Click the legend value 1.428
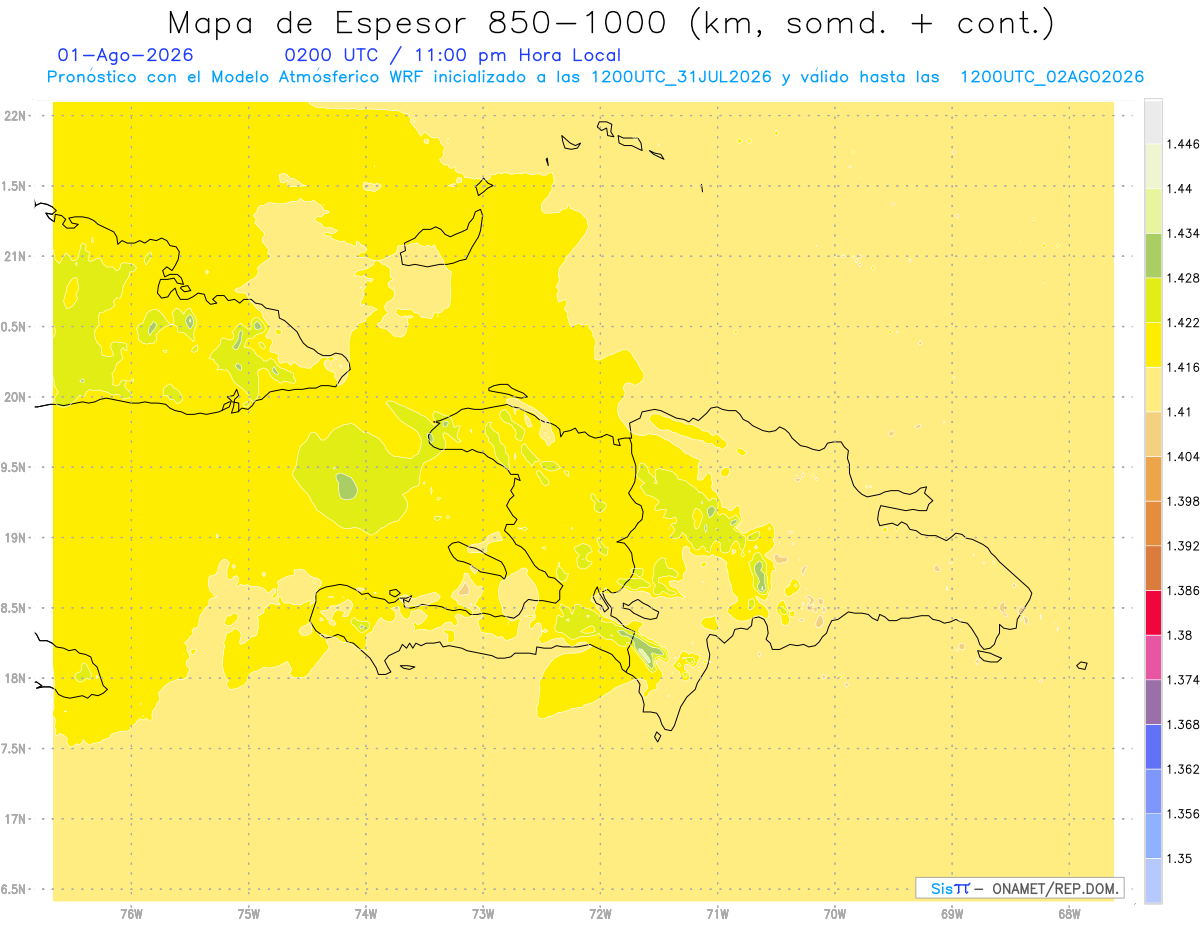The width and height of the screenshot is (1200, 927). coord(1185,278)
